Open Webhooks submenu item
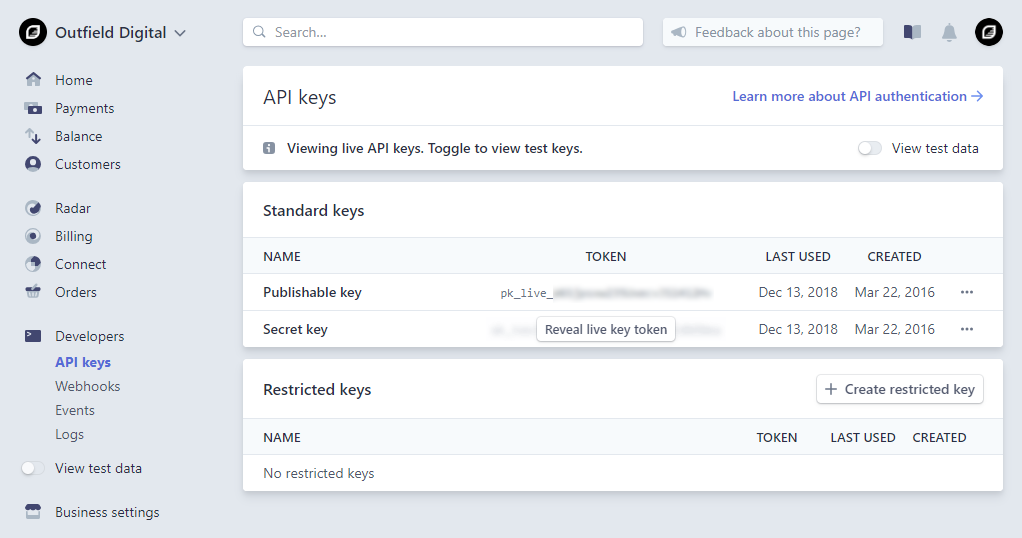 pyautogui.click(x=88, y=386)
